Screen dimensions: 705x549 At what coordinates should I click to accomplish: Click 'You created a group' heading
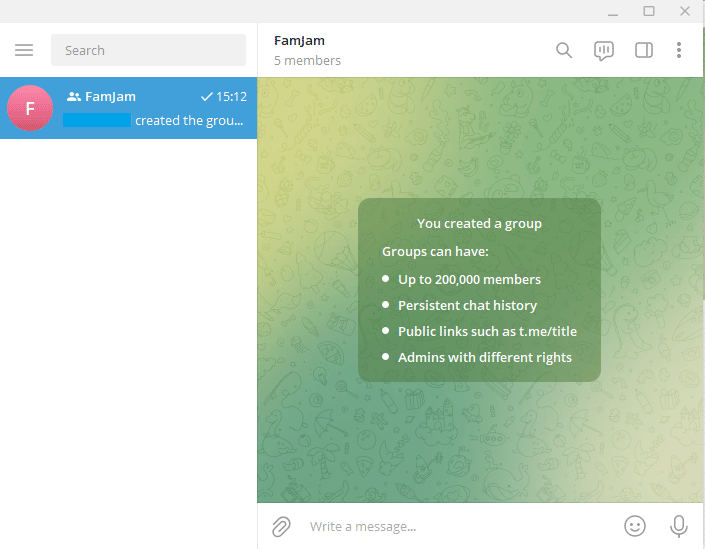(479, 223)
